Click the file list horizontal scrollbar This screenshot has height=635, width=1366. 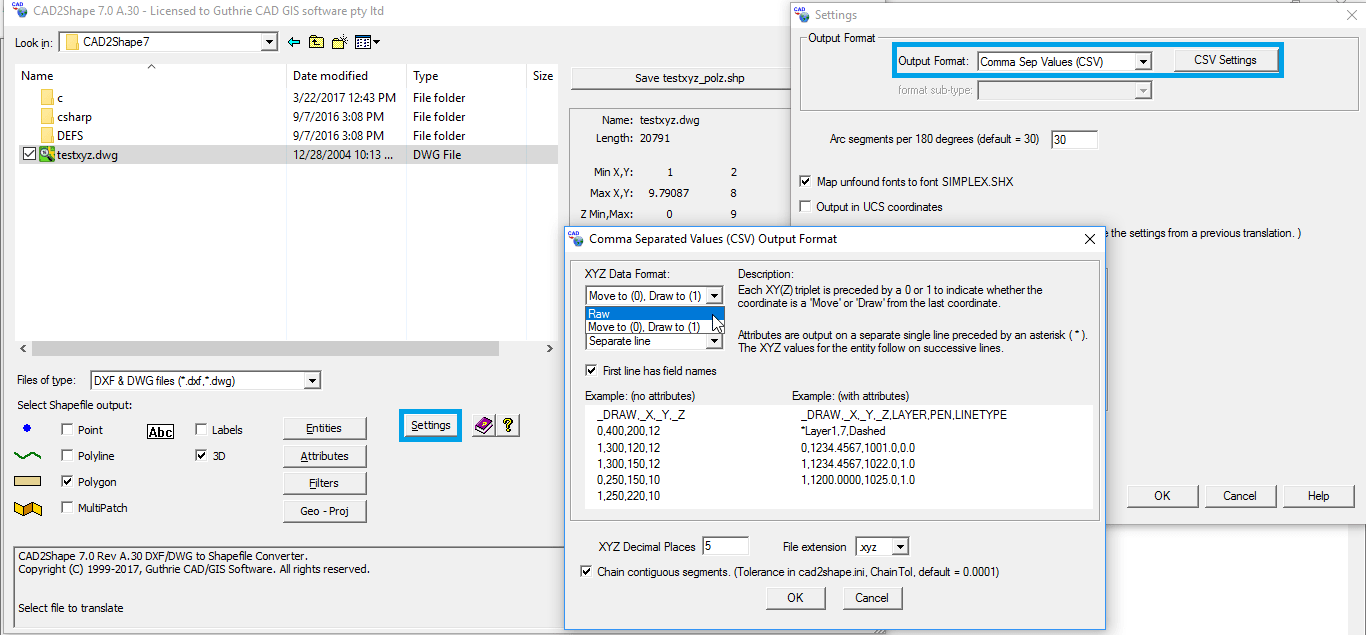click(265, 349)
